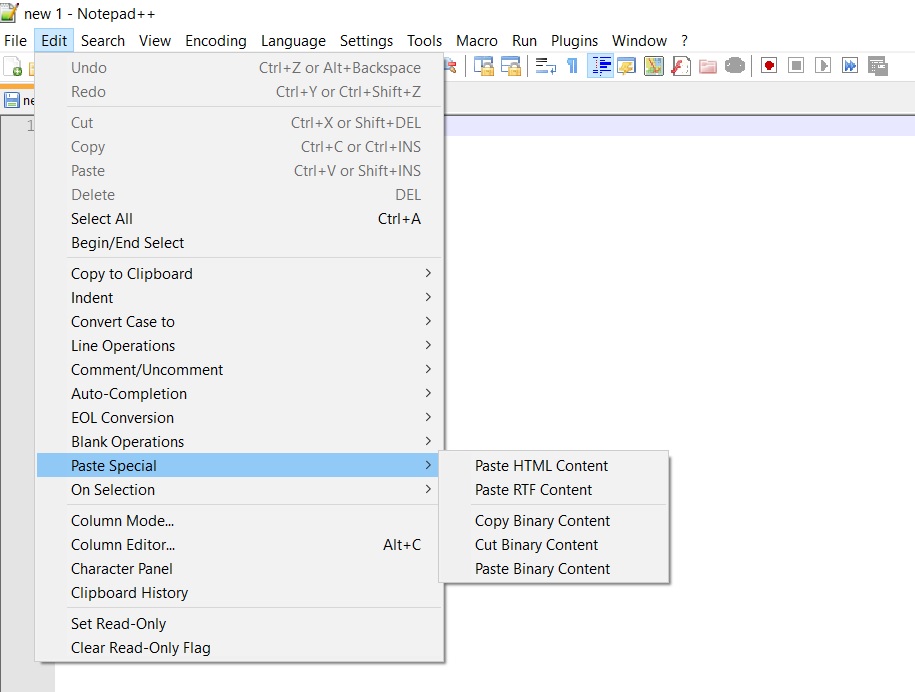Open the ? help menu
The image size is (915, 692).
pyautogui.click(x=684, y=41)
